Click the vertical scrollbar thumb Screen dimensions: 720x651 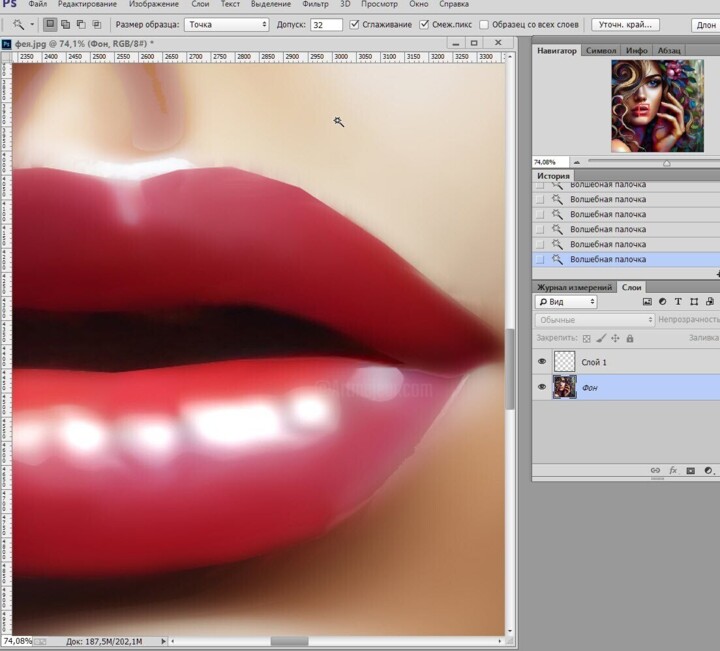point(510,369)
